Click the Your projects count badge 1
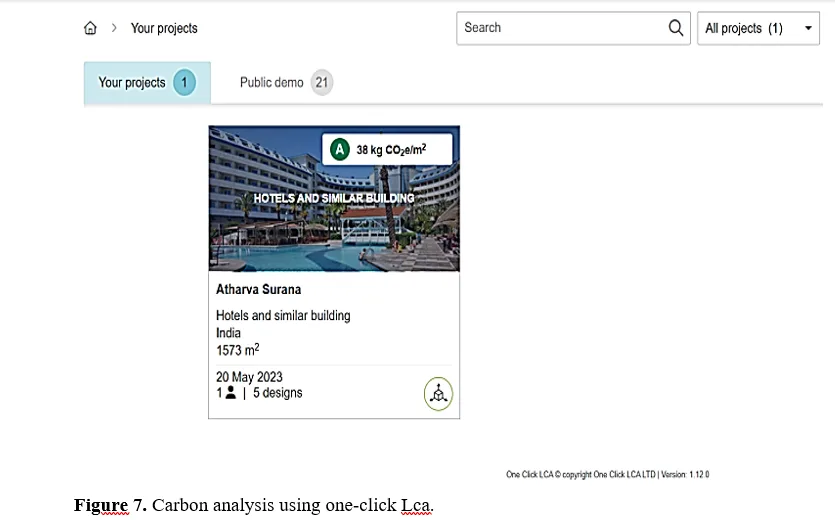Image resolution: width=835 pixels, height=520 pixels. (184, 83)
